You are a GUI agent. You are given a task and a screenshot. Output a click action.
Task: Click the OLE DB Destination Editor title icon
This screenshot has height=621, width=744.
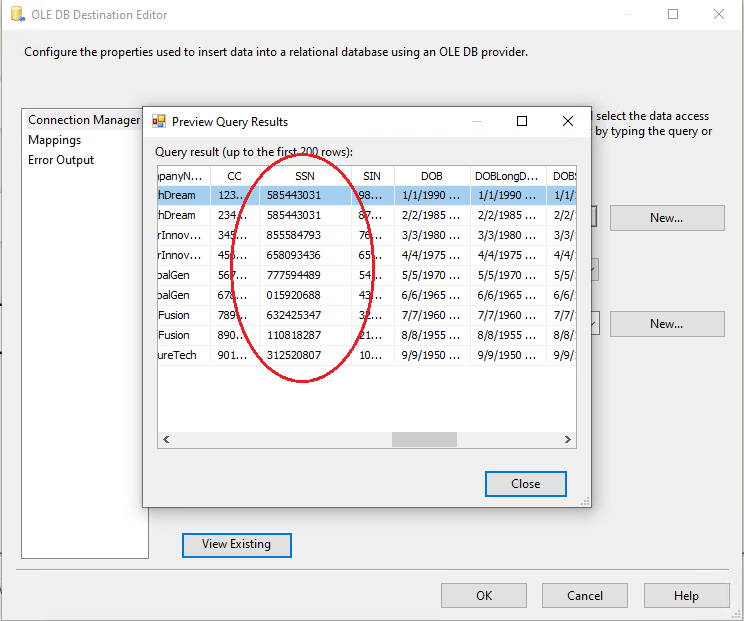point(15,15)
